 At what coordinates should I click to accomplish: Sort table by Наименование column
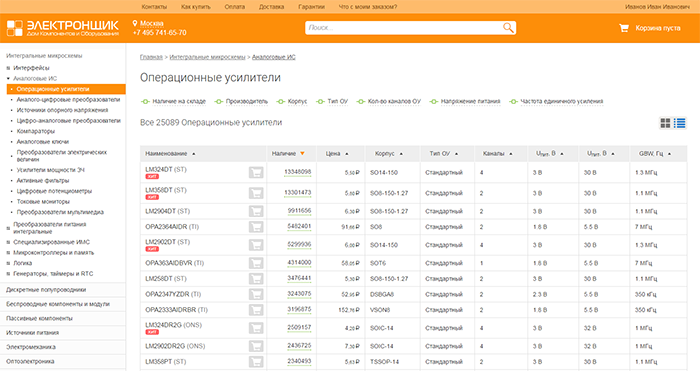point(170,154)
